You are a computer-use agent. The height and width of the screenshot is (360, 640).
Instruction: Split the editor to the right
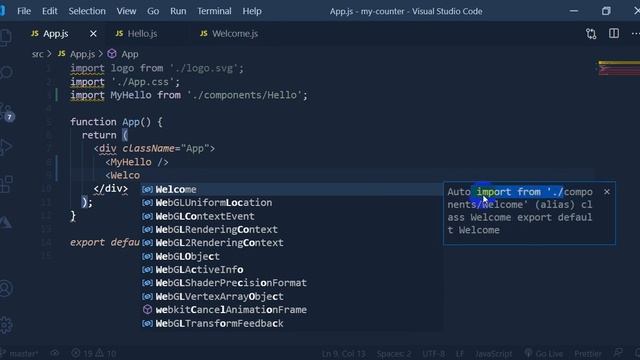614,33
